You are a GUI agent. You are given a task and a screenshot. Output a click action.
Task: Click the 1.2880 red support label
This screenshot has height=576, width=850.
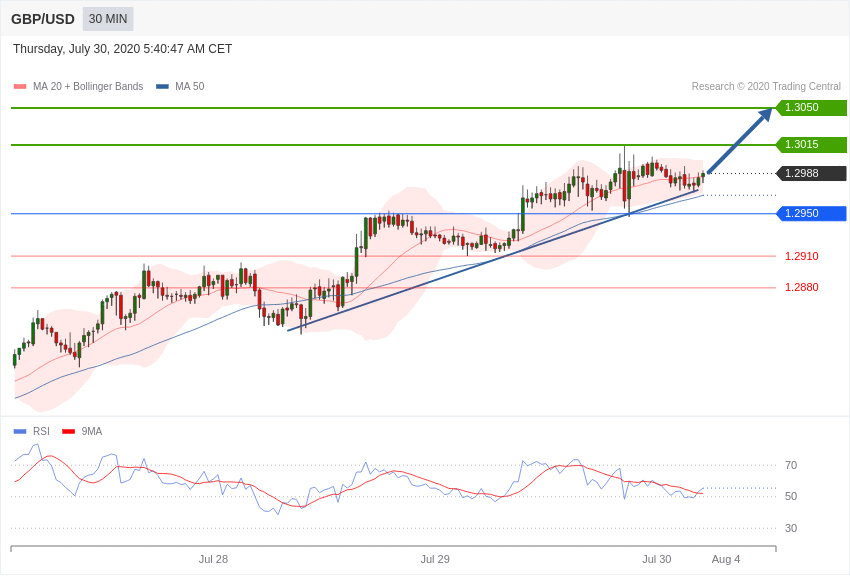click(x=802, y=288)
